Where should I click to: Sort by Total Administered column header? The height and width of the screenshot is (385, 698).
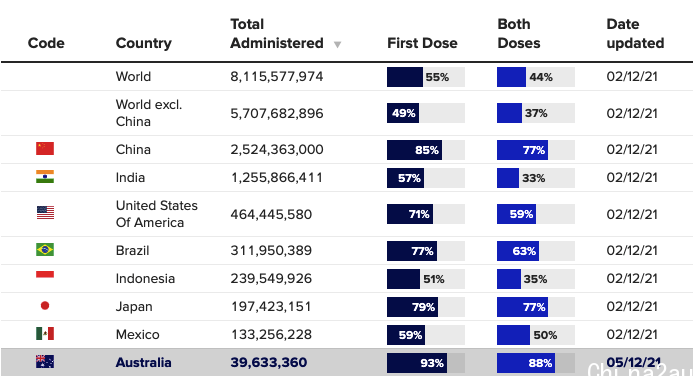(x=276, y=33)
